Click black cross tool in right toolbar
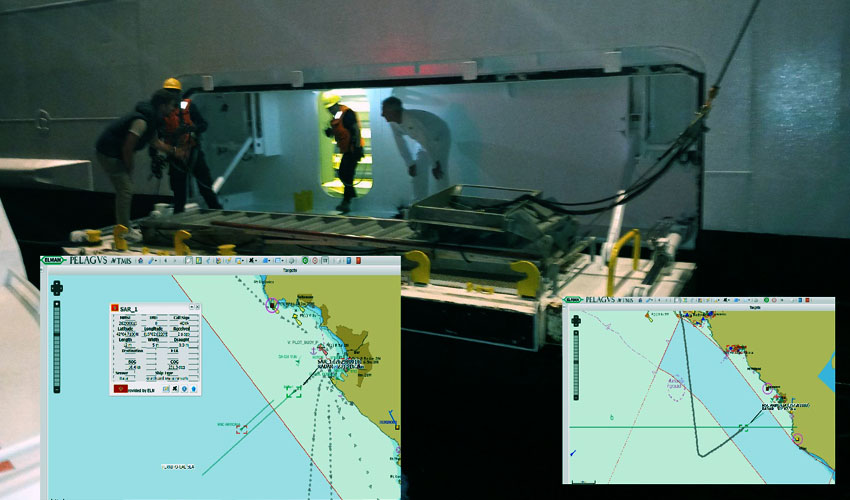The image size is (850, 500). coord(725,300)
